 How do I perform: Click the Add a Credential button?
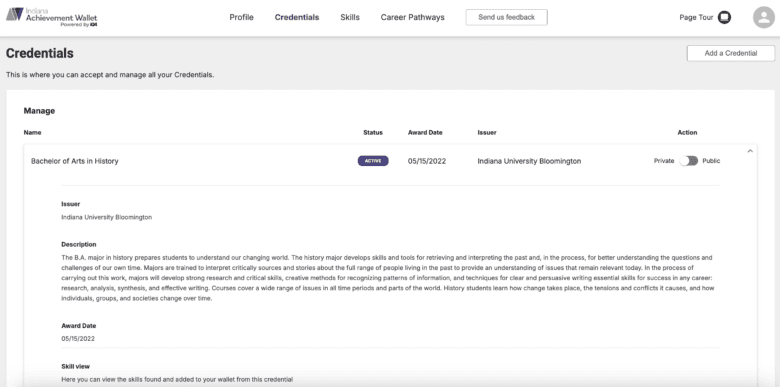(731, 53)
